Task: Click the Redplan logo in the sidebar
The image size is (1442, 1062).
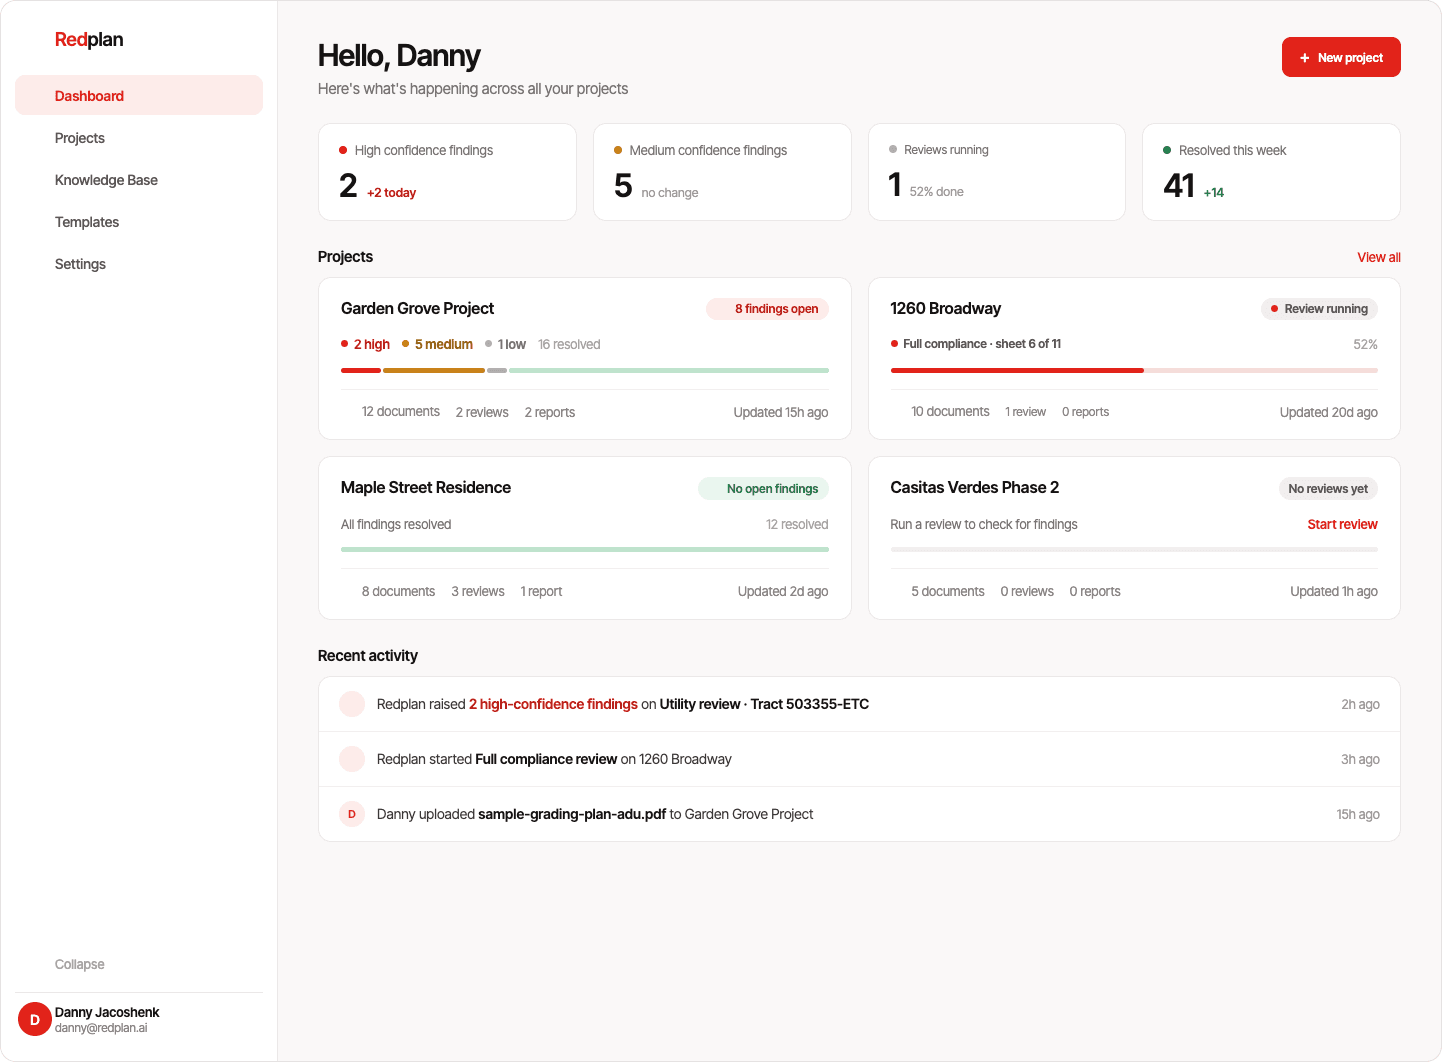Action: (x=89, y=40)
